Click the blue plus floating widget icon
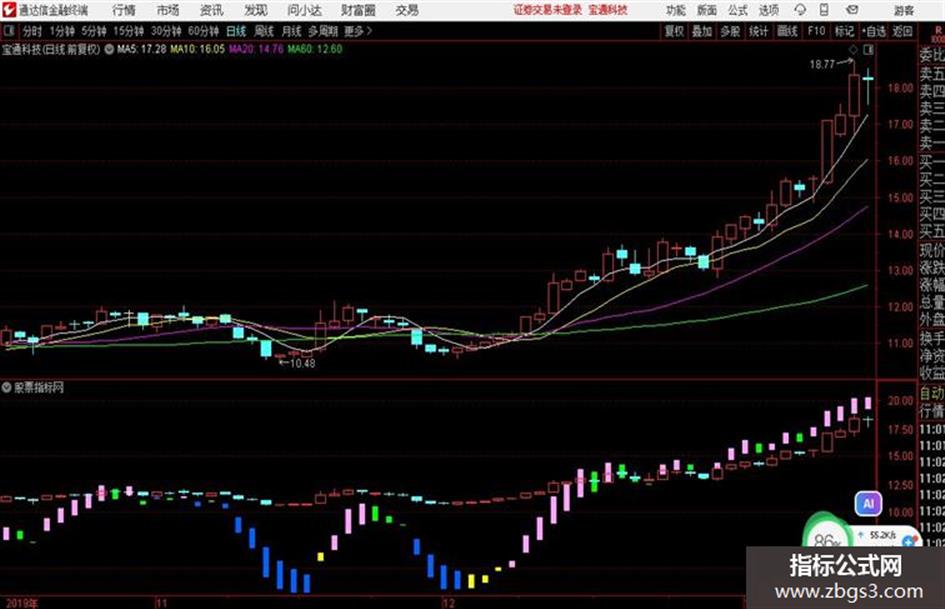This screenshot has width=945, height=609. (909, 542)
